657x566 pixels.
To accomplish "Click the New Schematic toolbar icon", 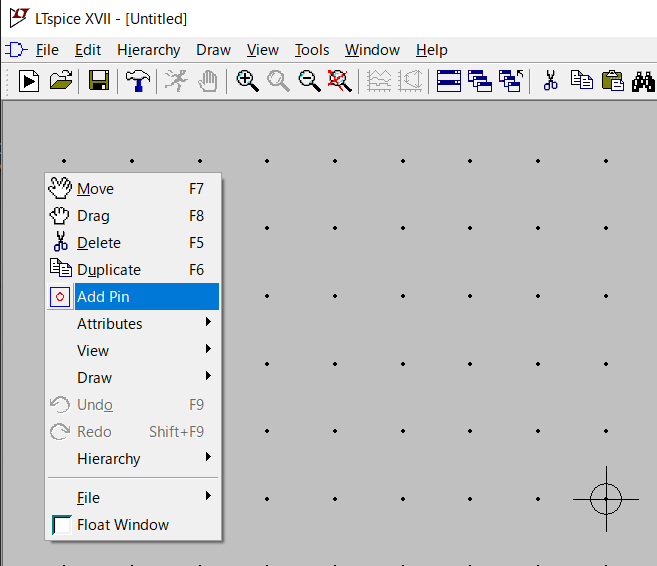I will (30, 81).
